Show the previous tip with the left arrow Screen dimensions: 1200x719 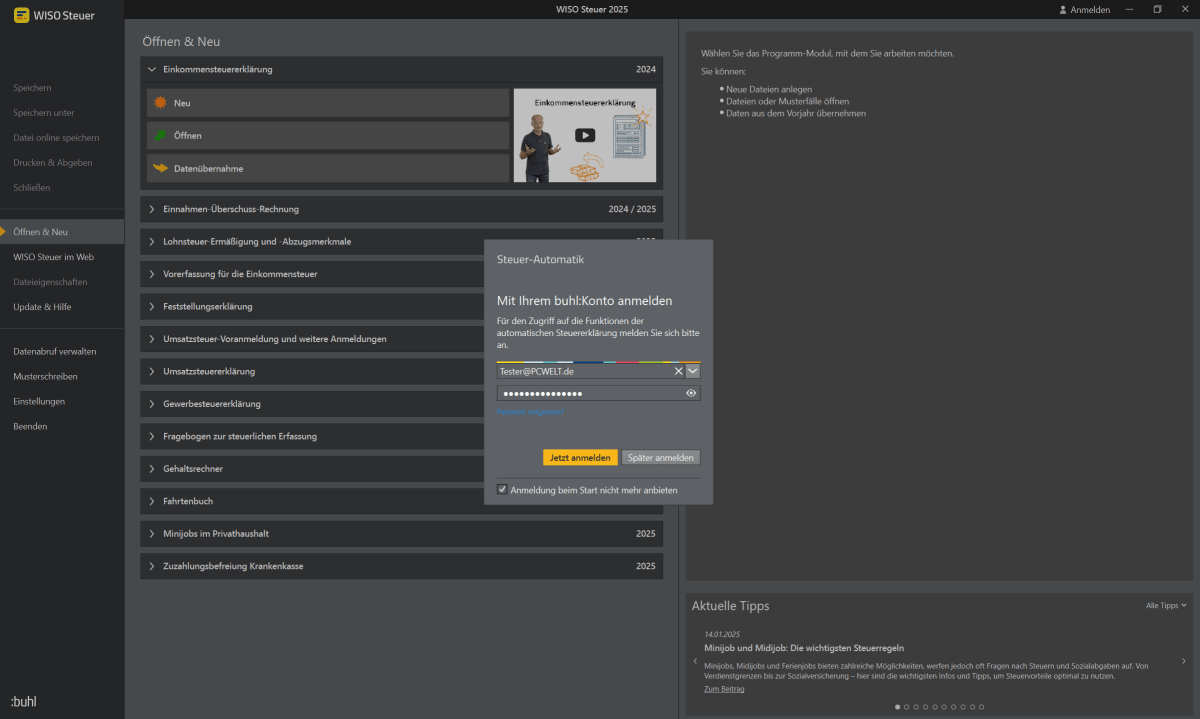click(x=695, y=661)
